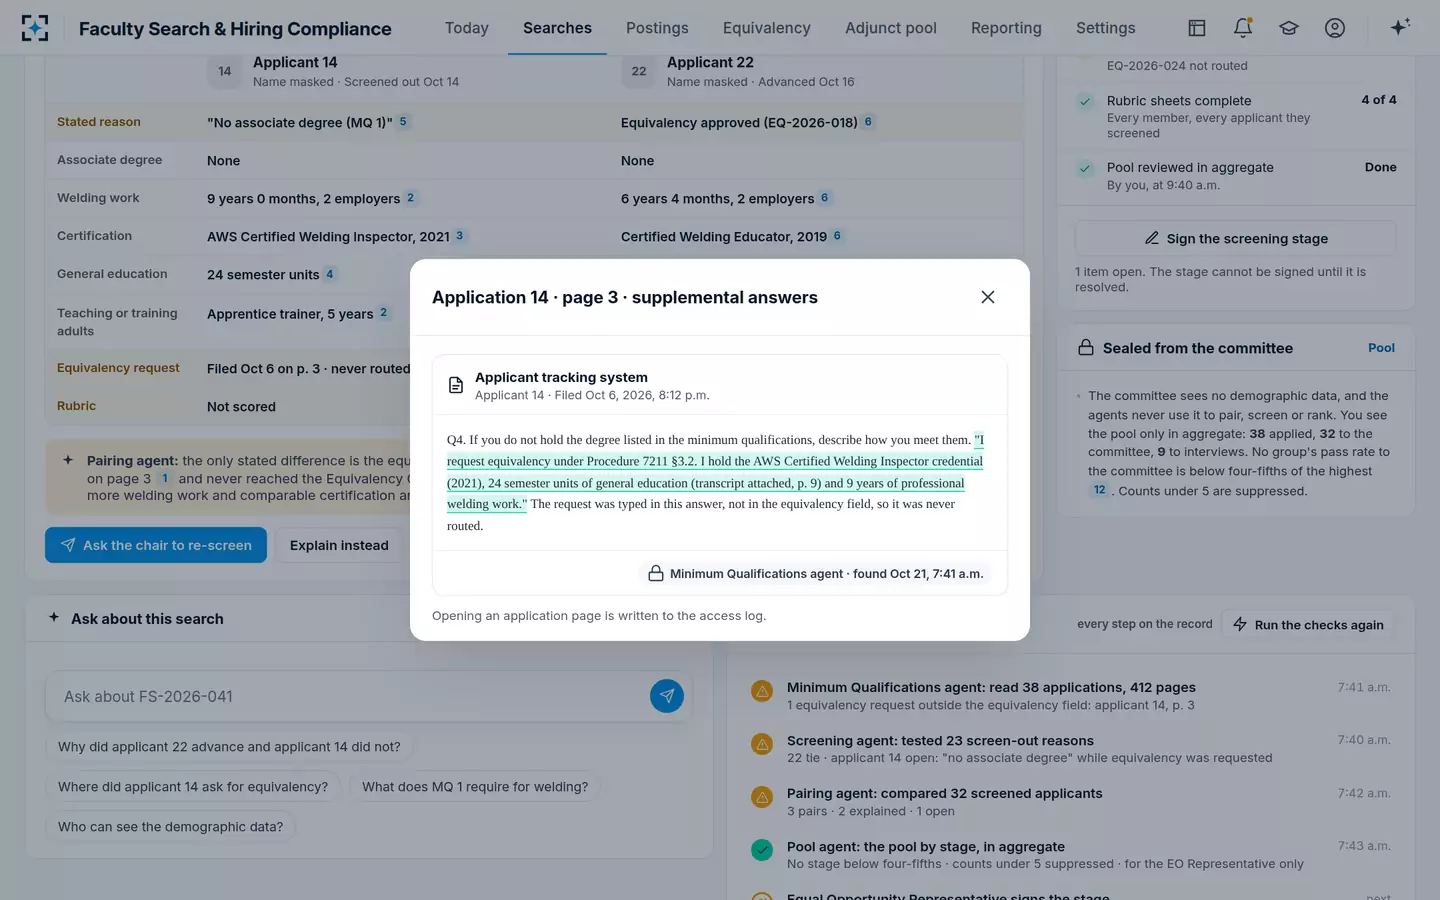
Task: Switch to the Today tab
Action: tap(467, 28)
